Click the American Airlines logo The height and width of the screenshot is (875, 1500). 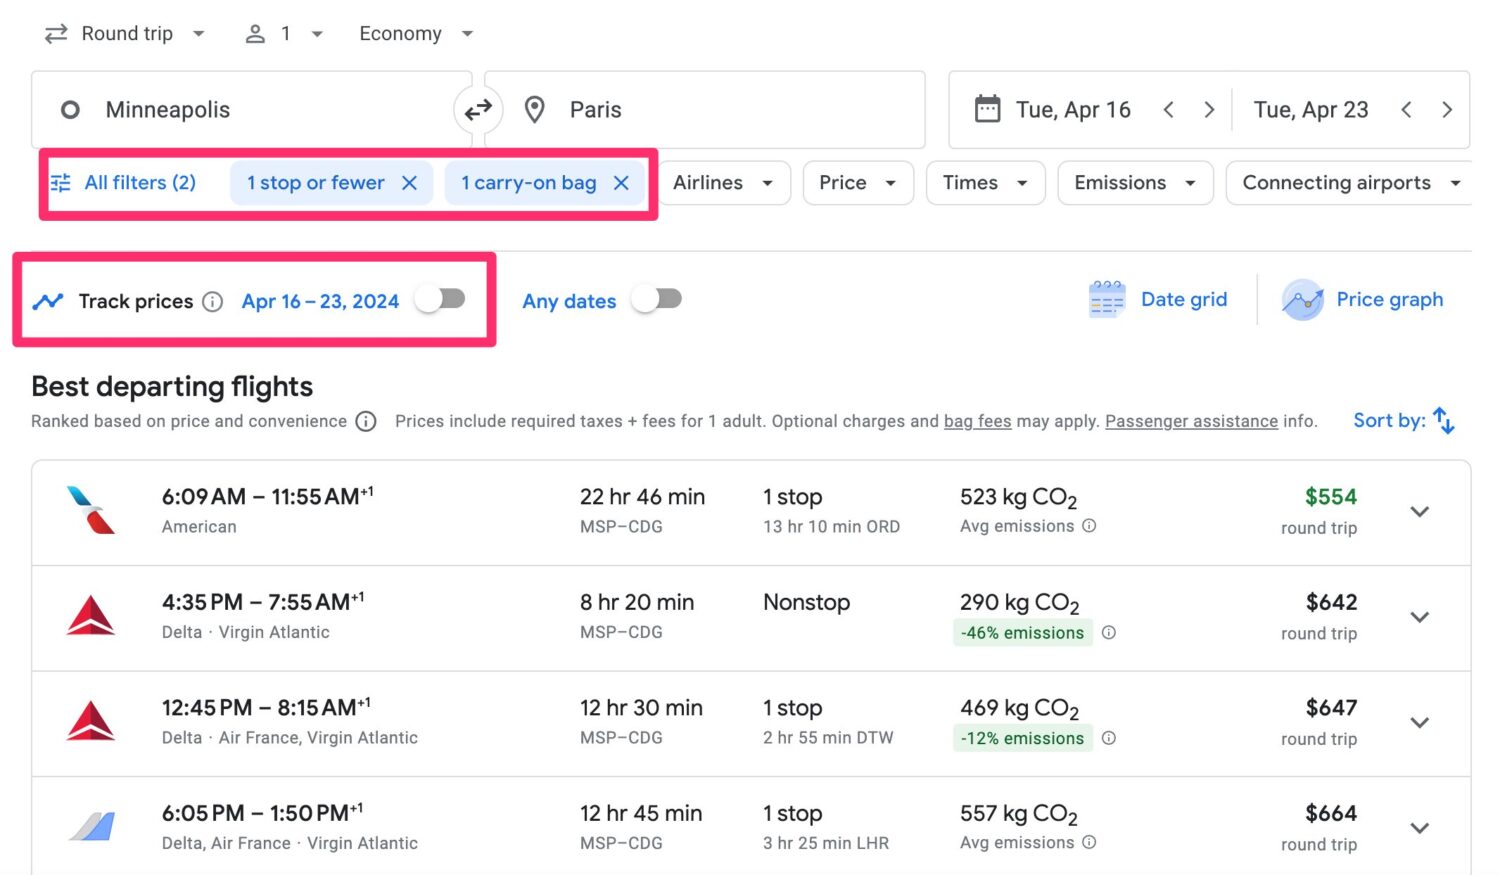pyautogui.click(x=90, y=510)
